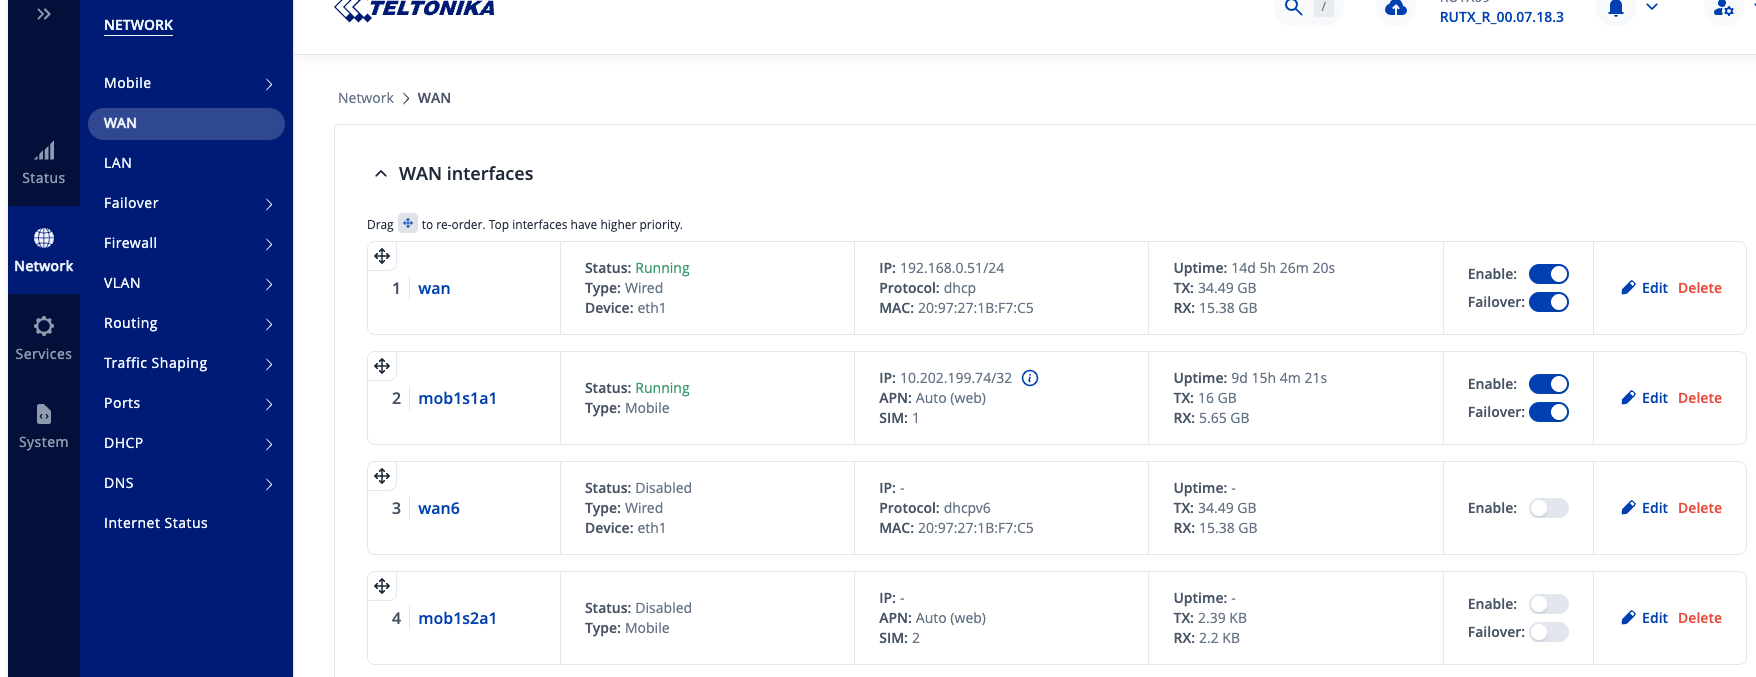
Task: Expand the collapsed sidebar with double-arrow icon
Action: (x=43, y=14)
